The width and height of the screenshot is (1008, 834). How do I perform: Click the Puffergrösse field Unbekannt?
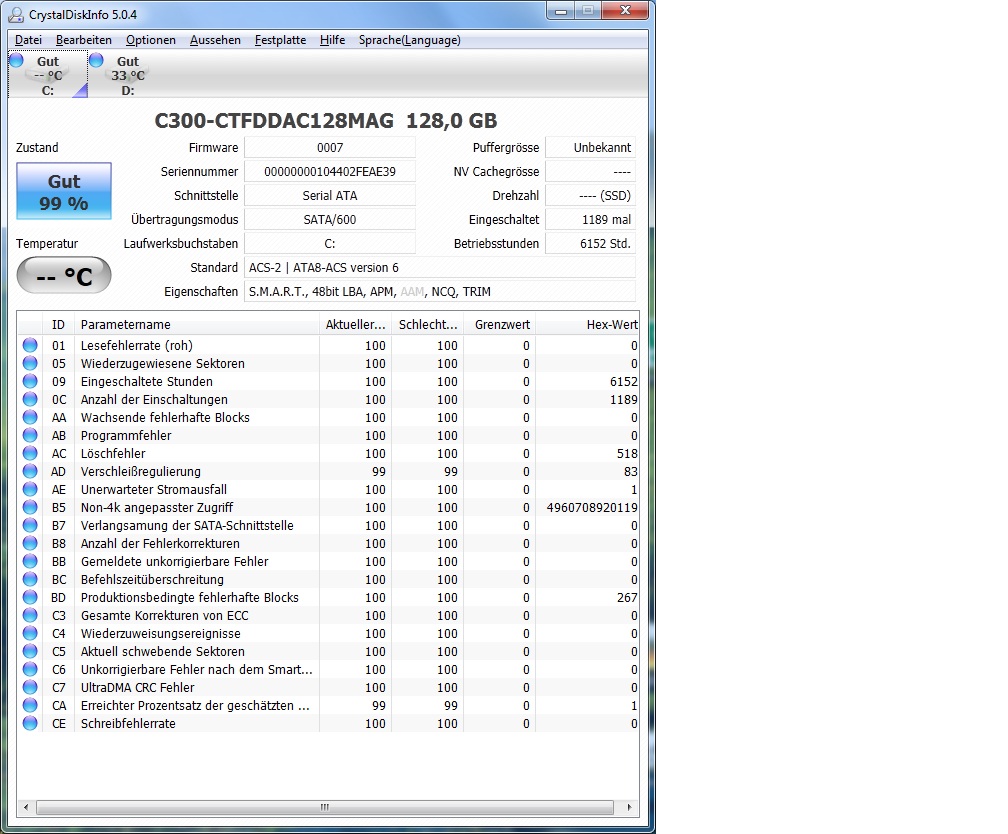pyautogui.click(x=590, y=147)
